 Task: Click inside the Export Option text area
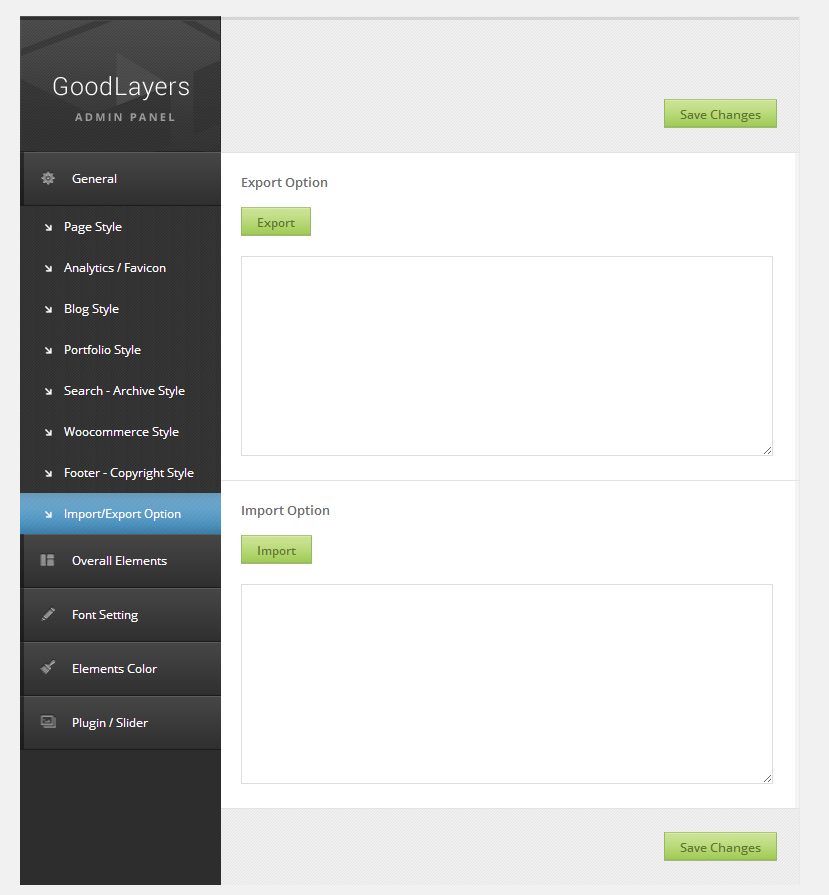[506, 356]
